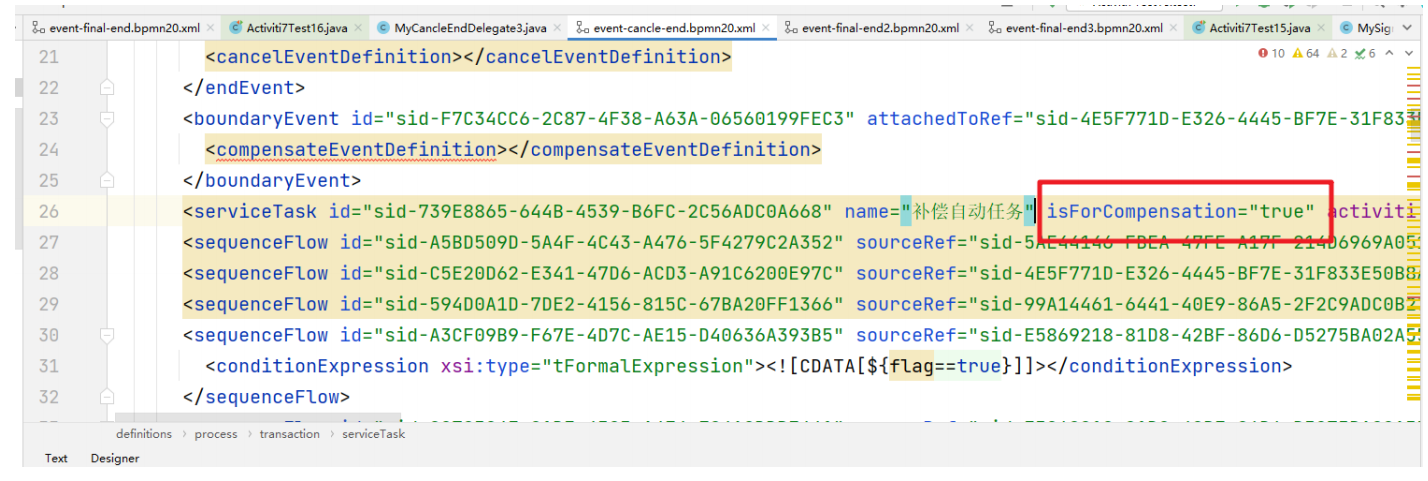Collapse fold marker at line 22
Viewport: 1428px width, 481px height.
coord(107,88)
